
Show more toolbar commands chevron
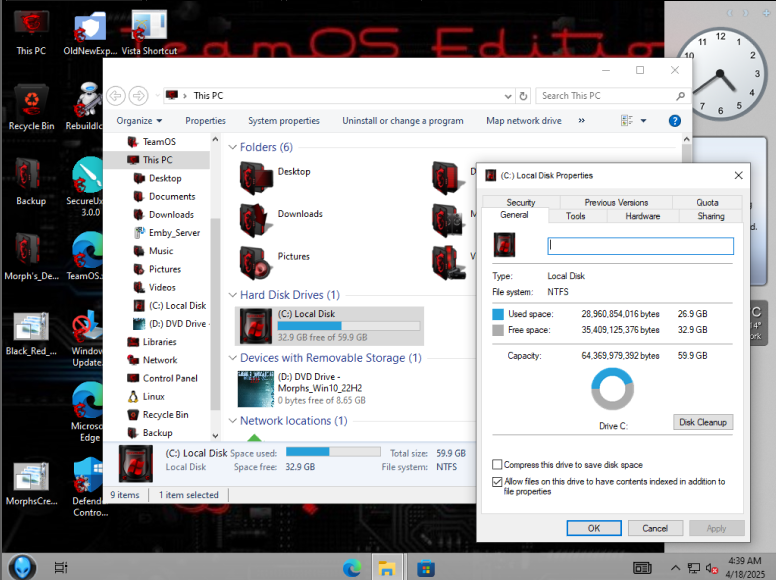(582, 120)
